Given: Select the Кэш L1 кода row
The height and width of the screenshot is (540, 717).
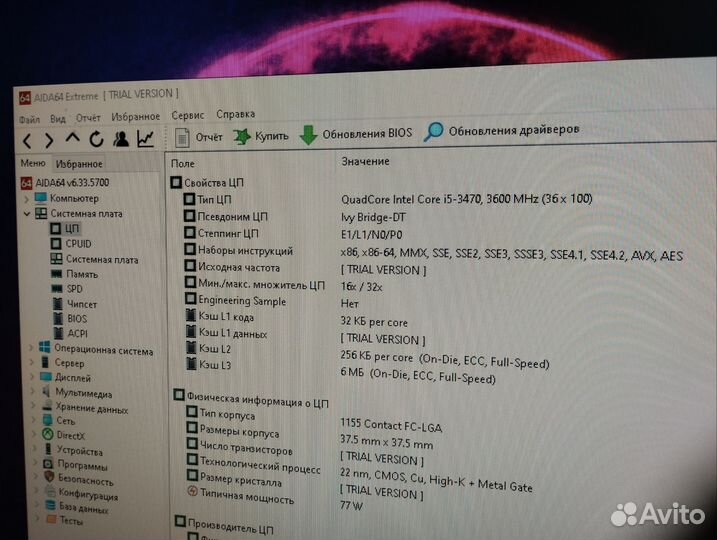Looking at the screenshot, I should tap(220, 316).
